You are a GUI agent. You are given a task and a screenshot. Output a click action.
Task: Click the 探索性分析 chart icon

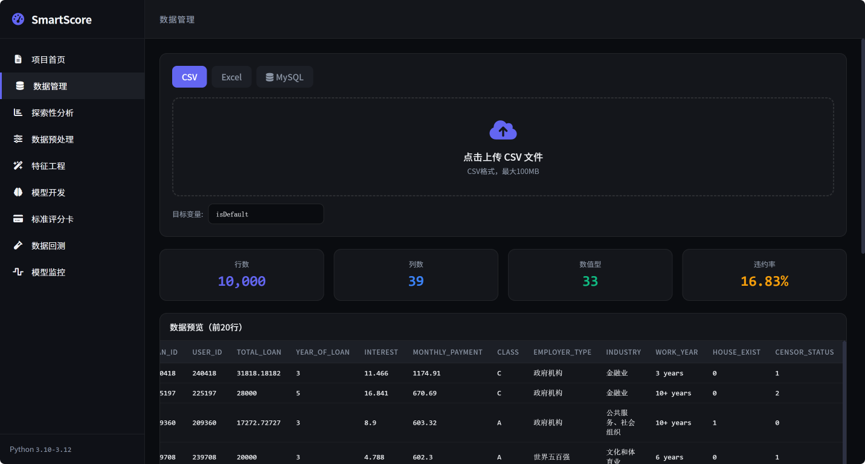(x=18, y=113)
